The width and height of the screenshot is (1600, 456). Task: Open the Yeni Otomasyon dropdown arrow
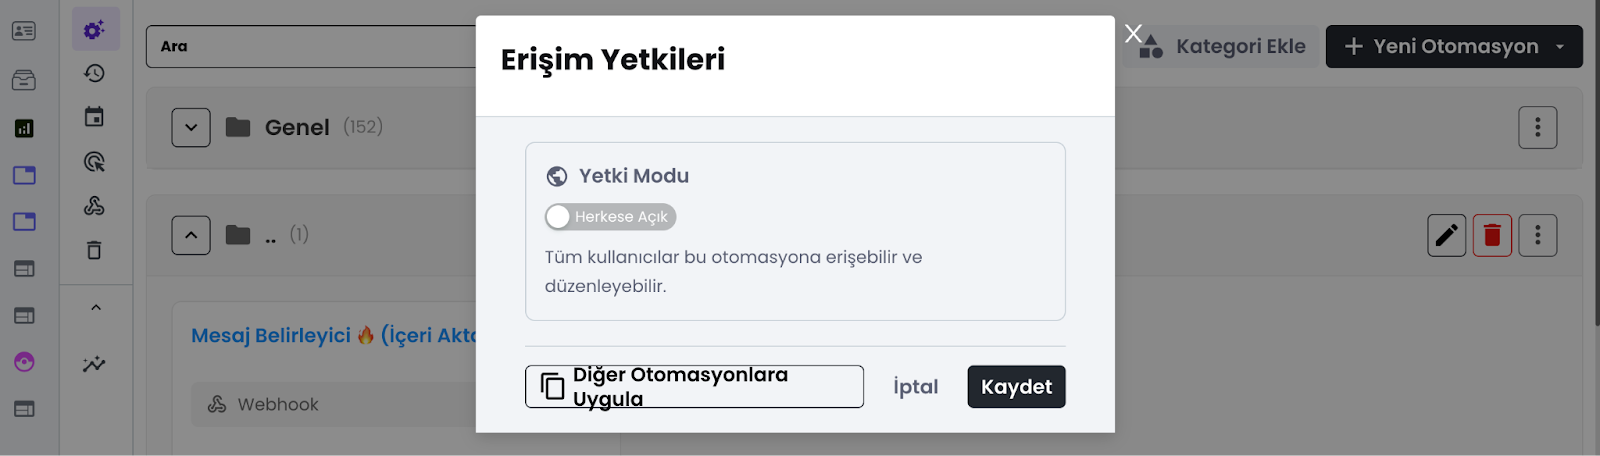(x=1560, y=47)
